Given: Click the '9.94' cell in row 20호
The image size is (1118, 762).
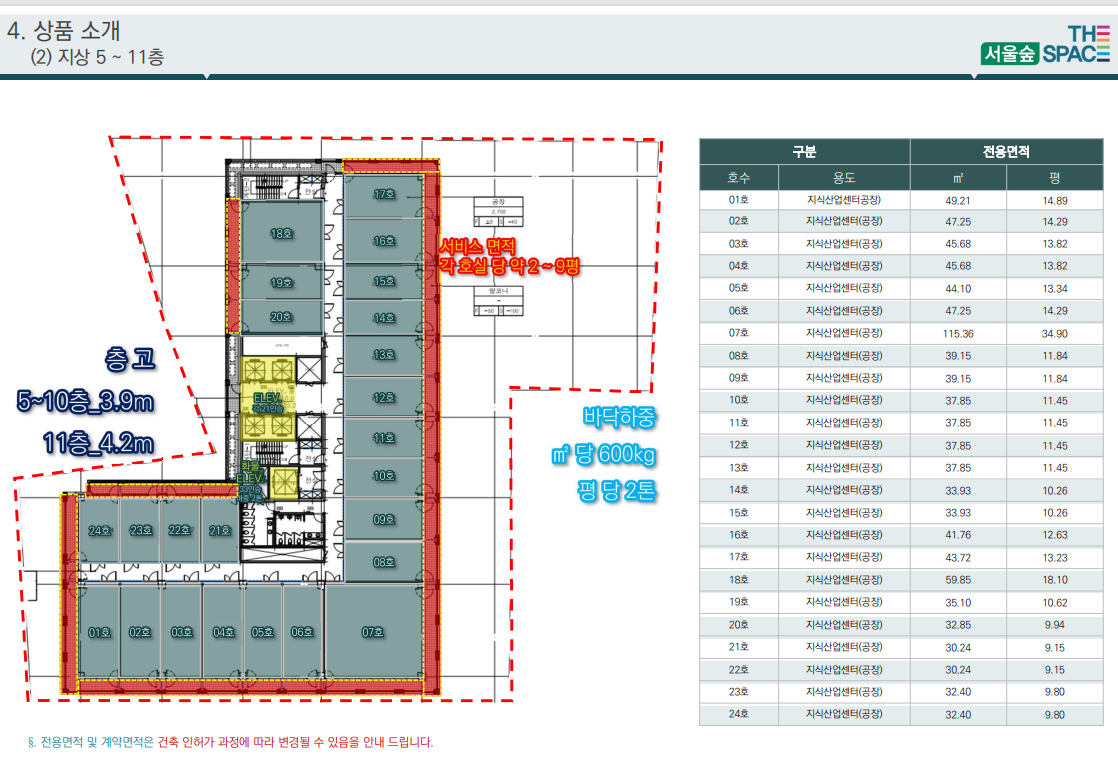Looking at the screenshot, I should [1055, 624].
